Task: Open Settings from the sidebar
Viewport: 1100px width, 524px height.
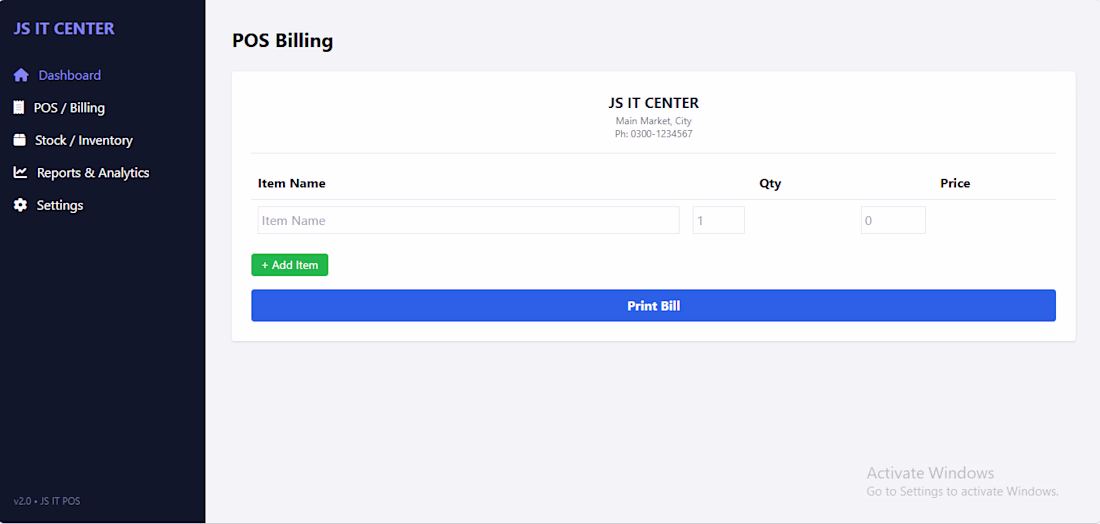Action: [x=60, y=205]
